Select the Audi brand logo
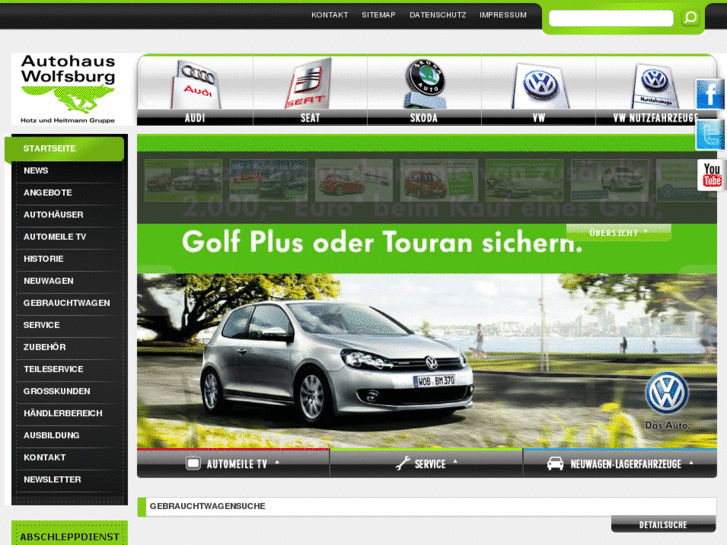 point(195,85)
